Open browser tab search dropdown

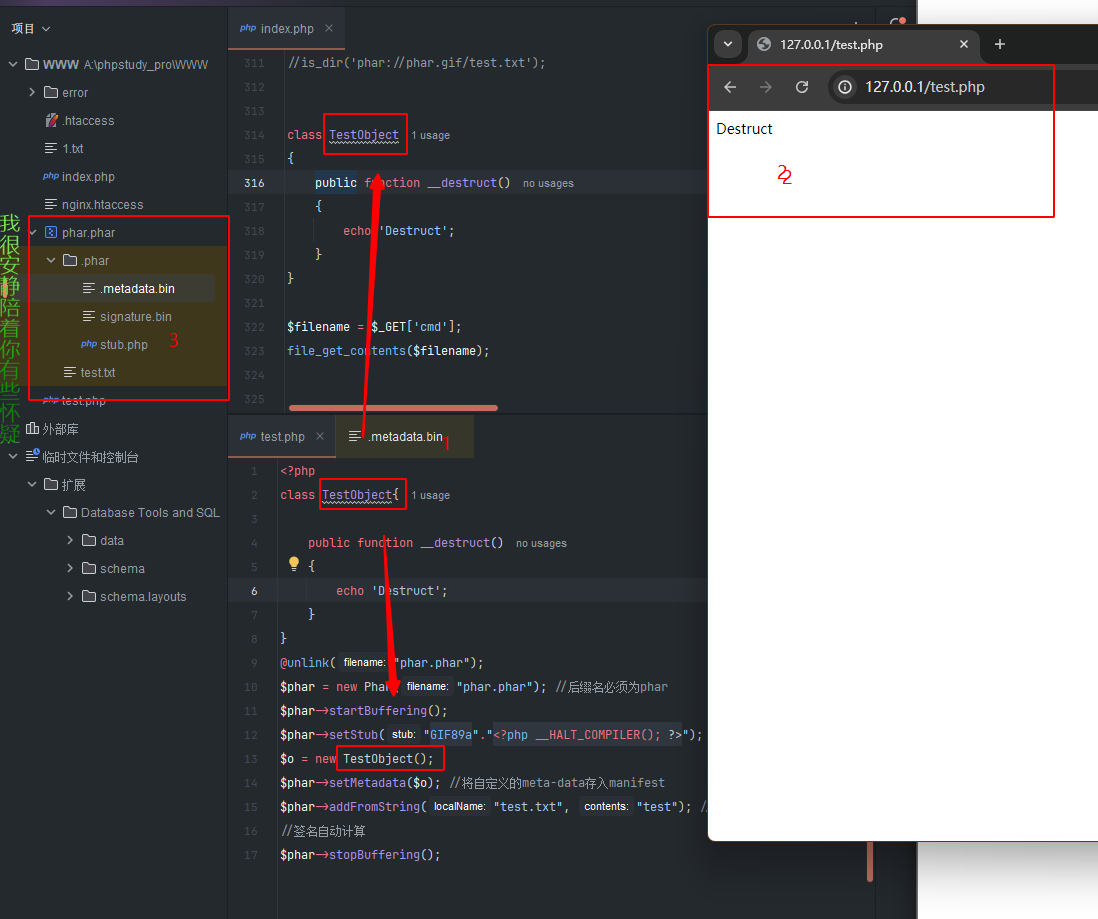click(x=728, y=44)
